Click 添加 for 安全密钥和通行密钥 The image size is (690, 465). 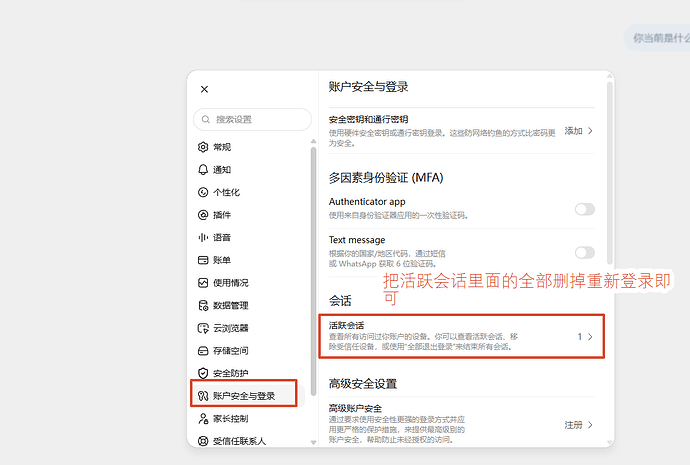(573, 131)
